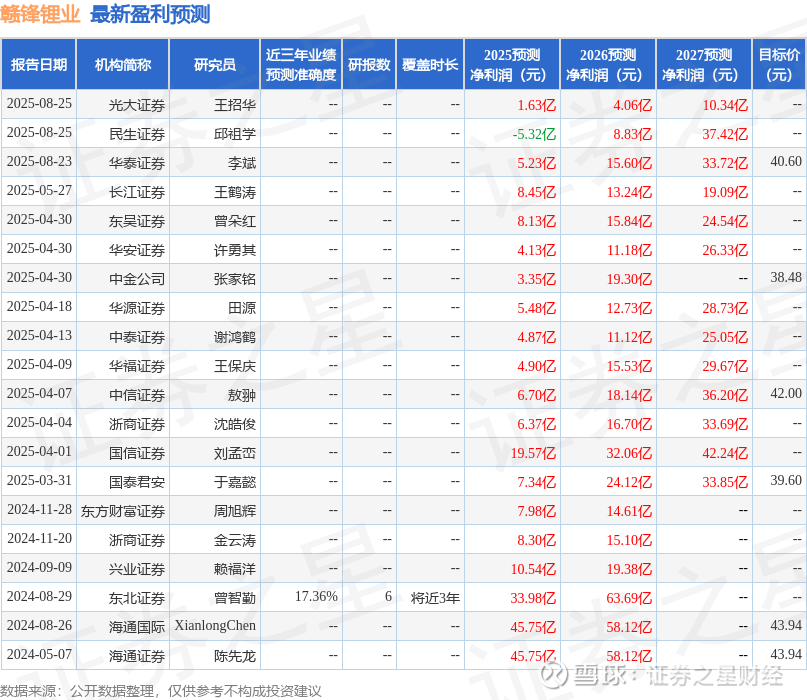
Task: Click the 10.34亿 2027 profit value
Action: (725, 105)
